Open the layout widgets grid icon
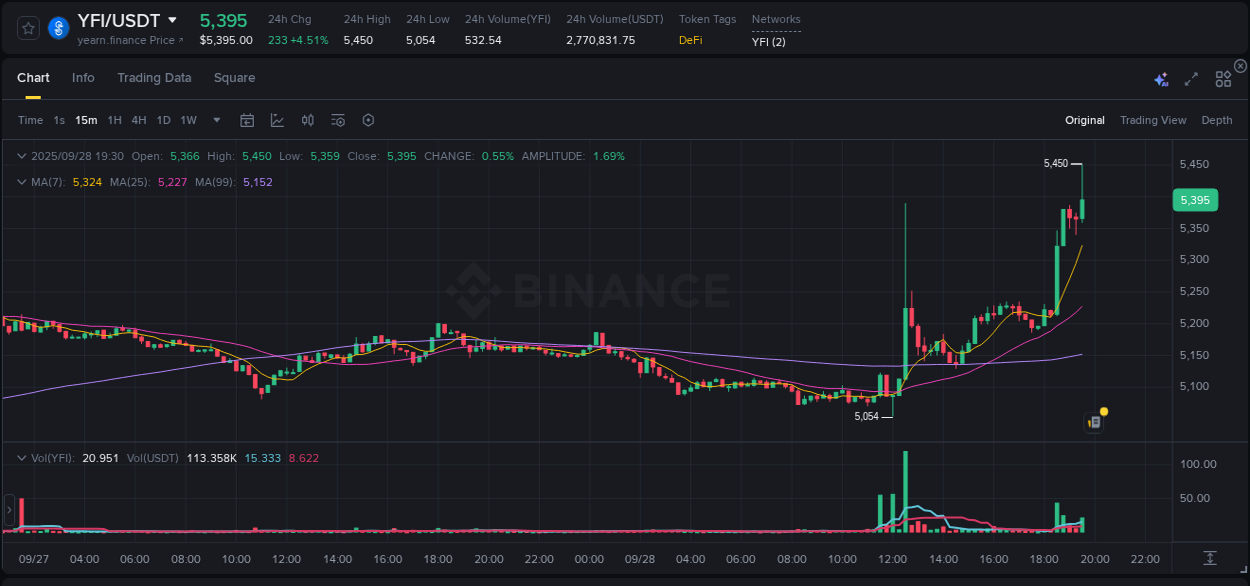This screenshot has height=586, width=1250. (1223, 77)
